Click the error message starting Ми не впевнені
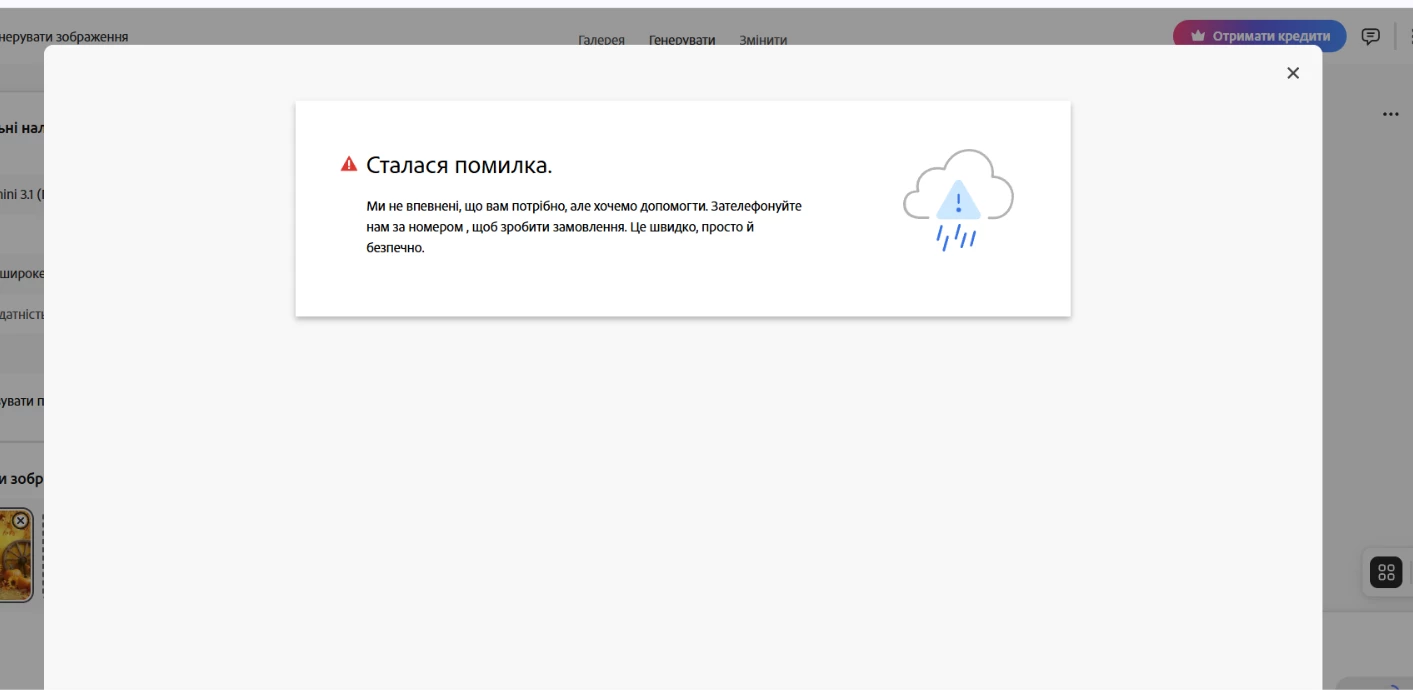Image resolution: width=1413 pixels, height=690 pixels. coord(584,227)
